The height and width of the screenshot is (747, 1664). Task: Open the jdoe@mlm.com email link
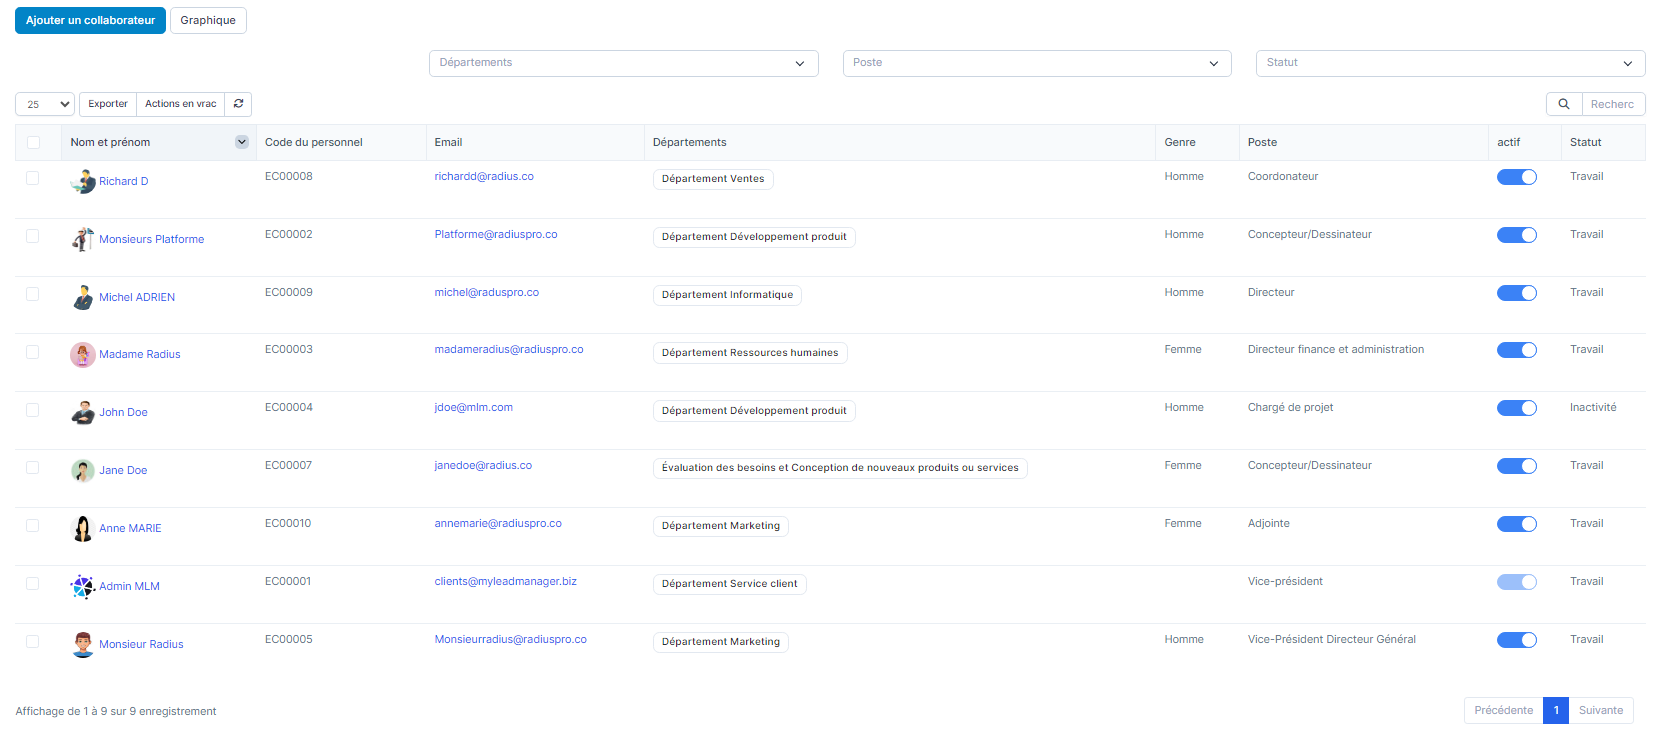(473, 408)
